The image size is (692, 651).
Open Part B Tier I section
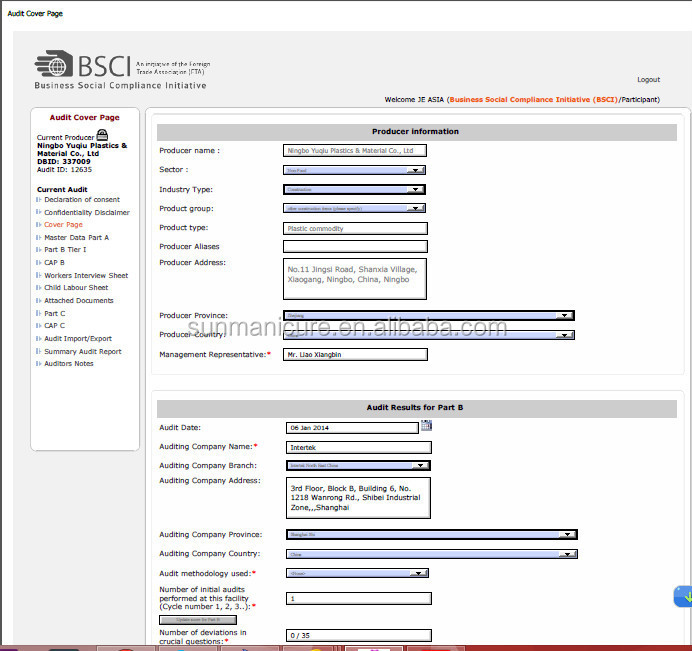[65, 249]
